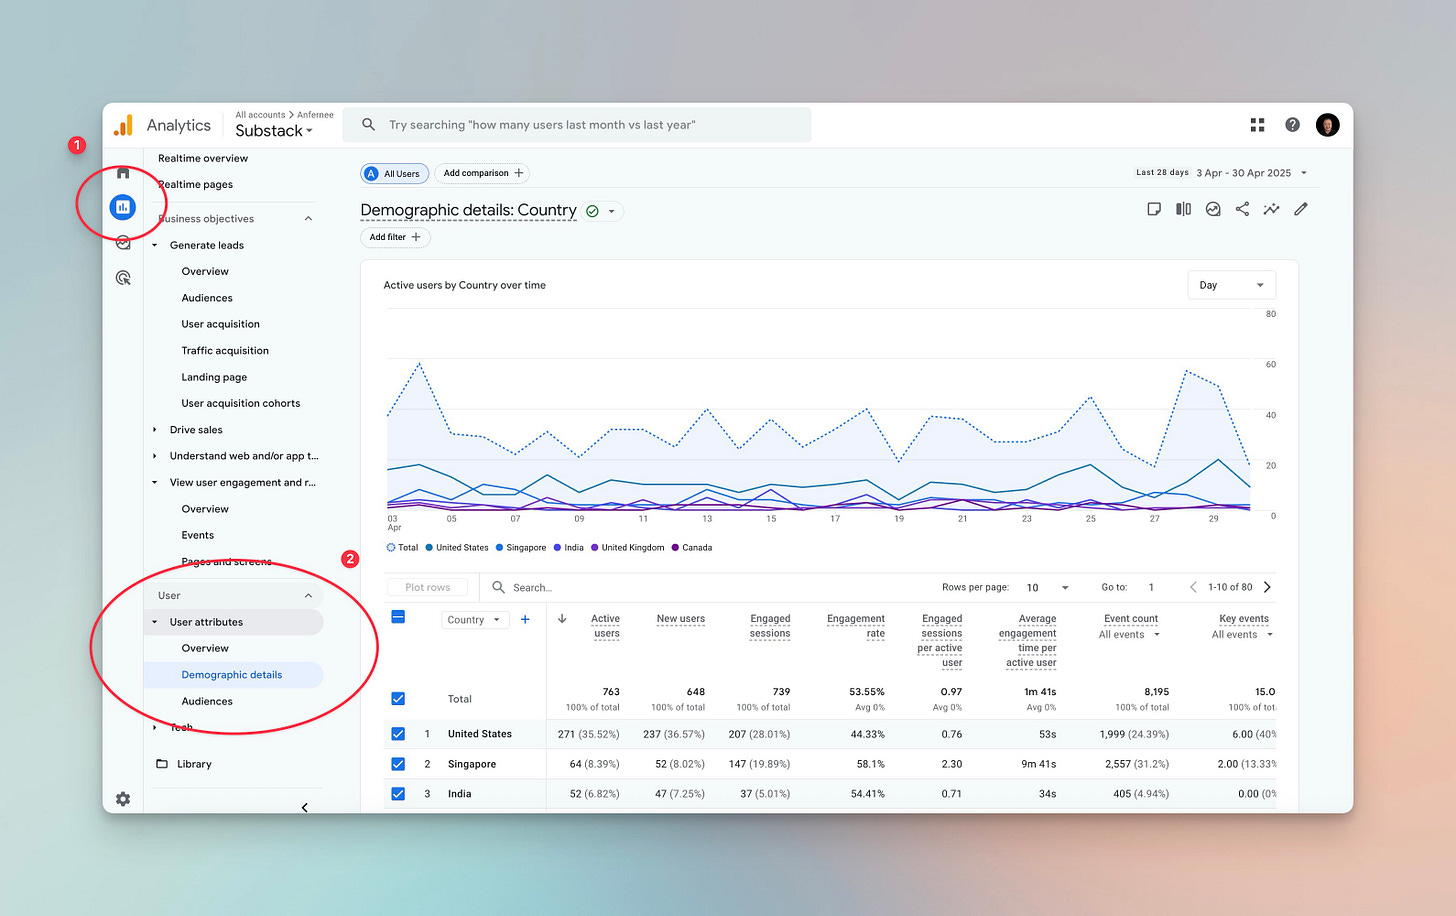Open the Home icon in left rail

[123, 173]
